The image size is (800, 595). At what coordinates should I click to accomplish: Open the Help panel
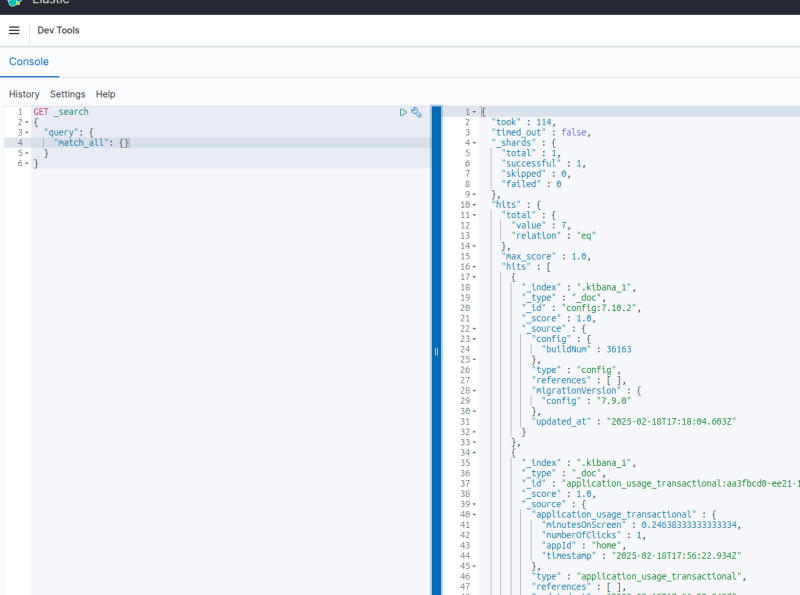[105, 94]
